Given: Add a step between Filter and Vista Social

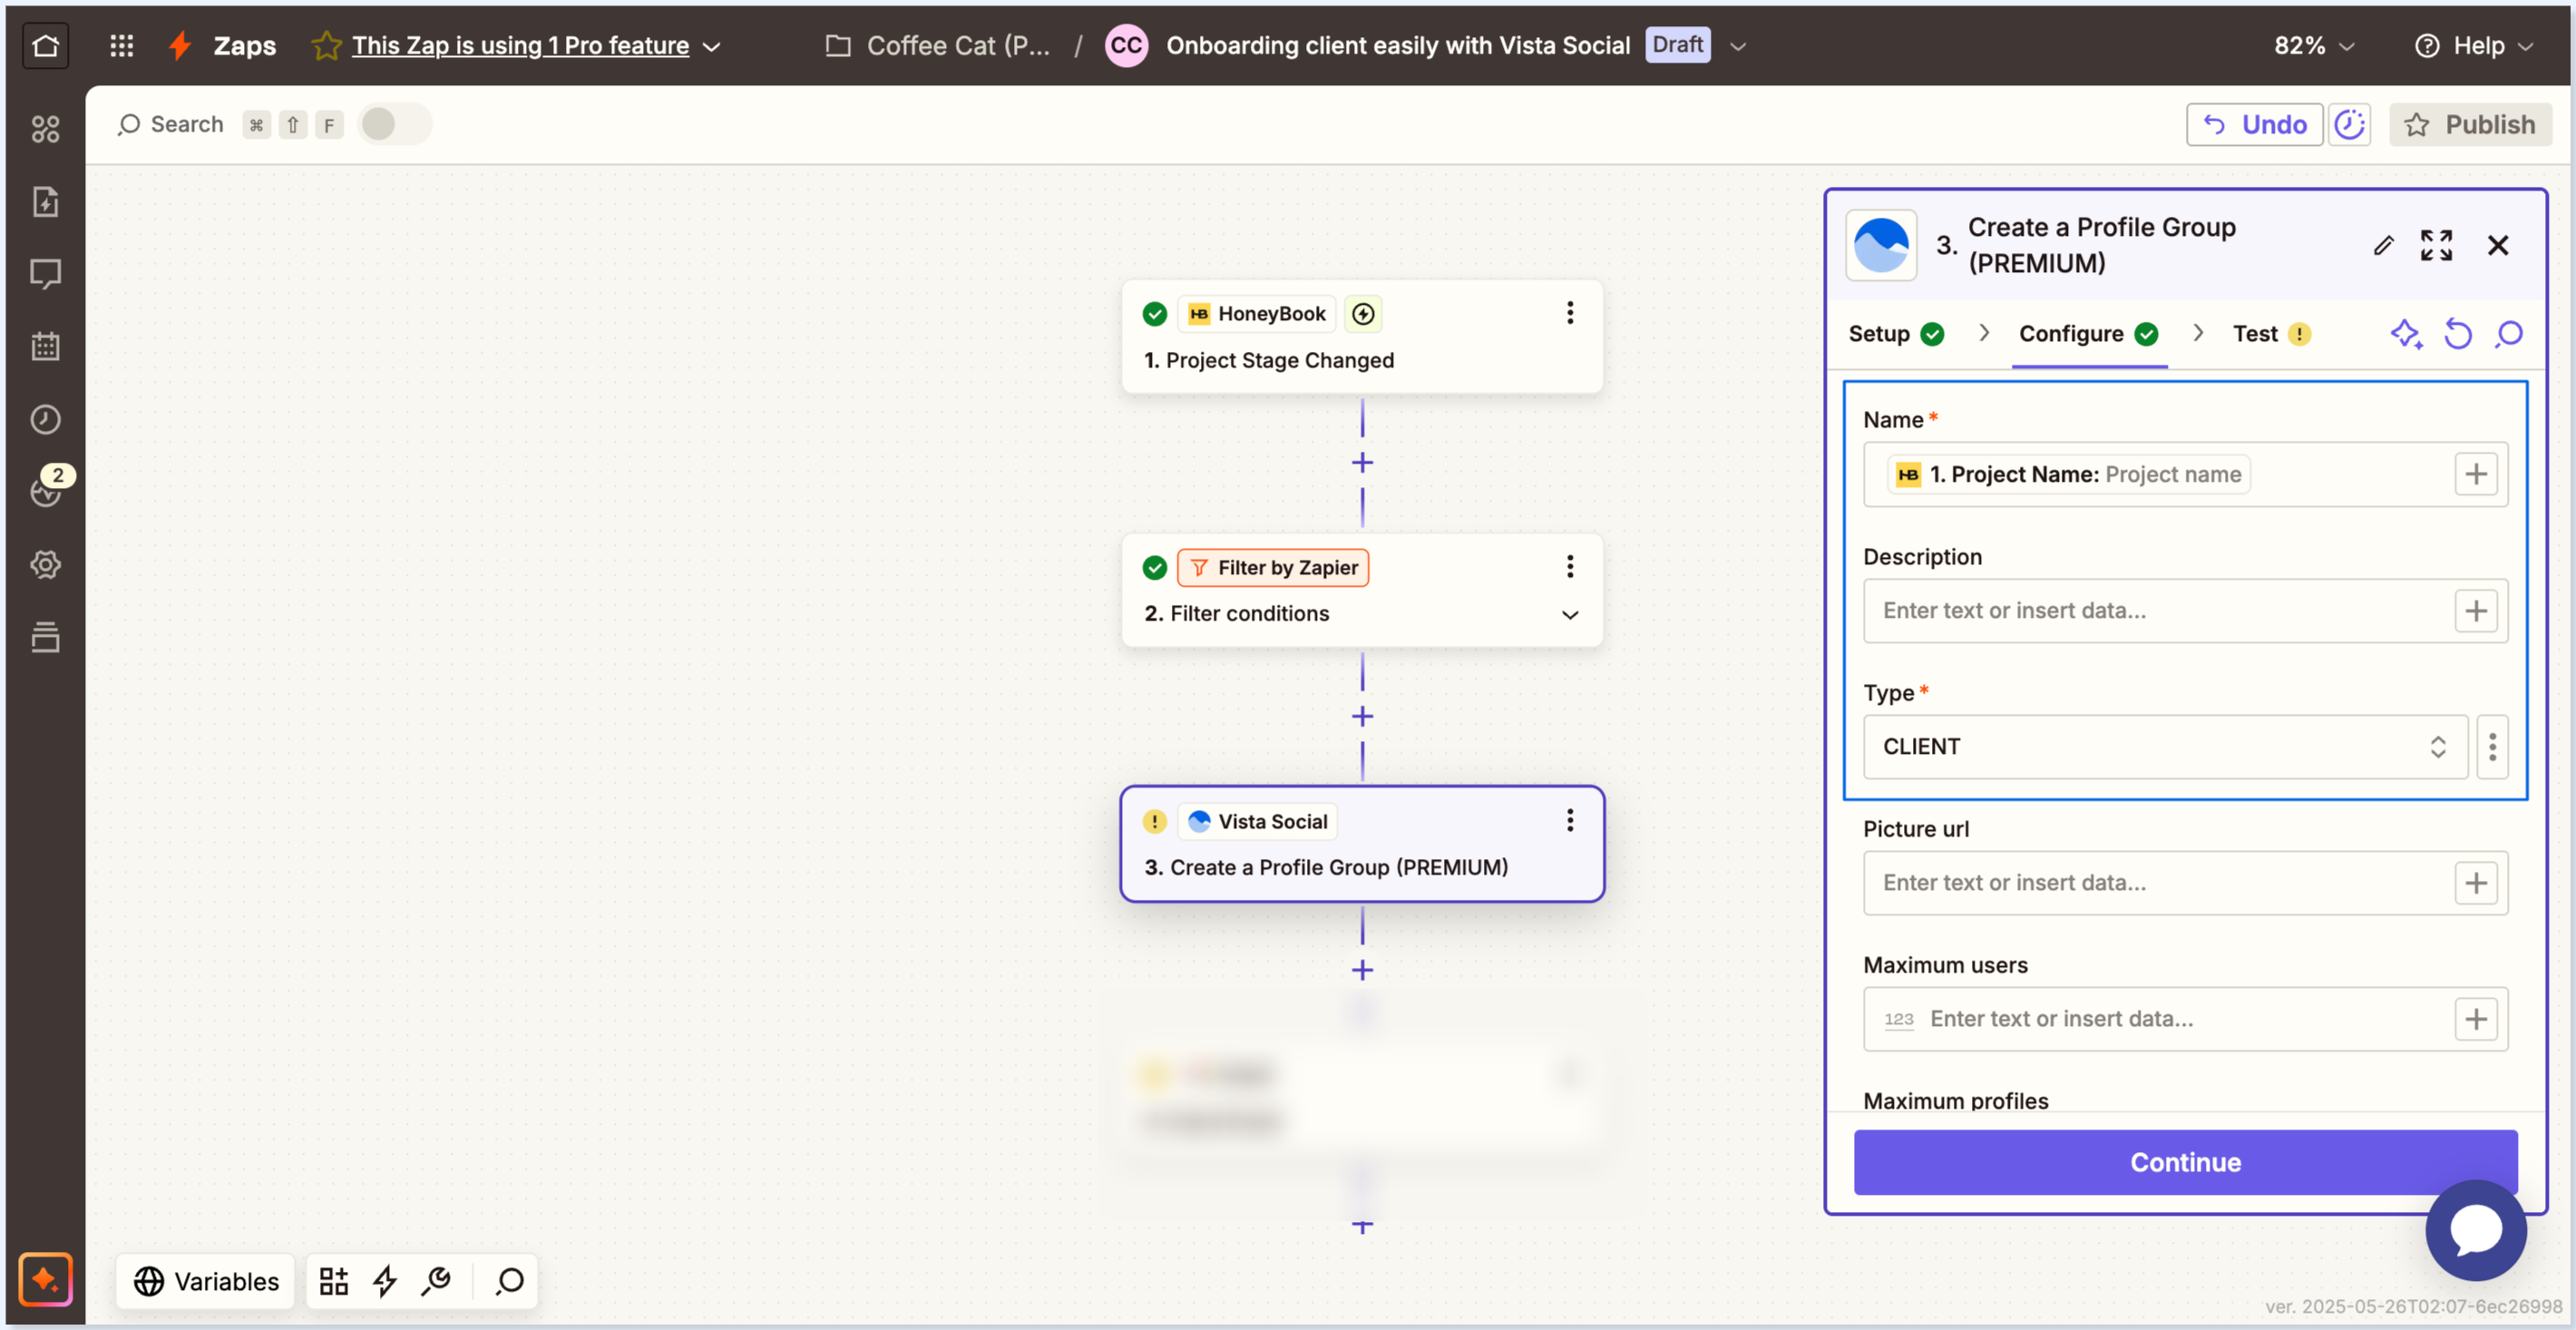Looking at the screenshot, I should [1362, 717].
